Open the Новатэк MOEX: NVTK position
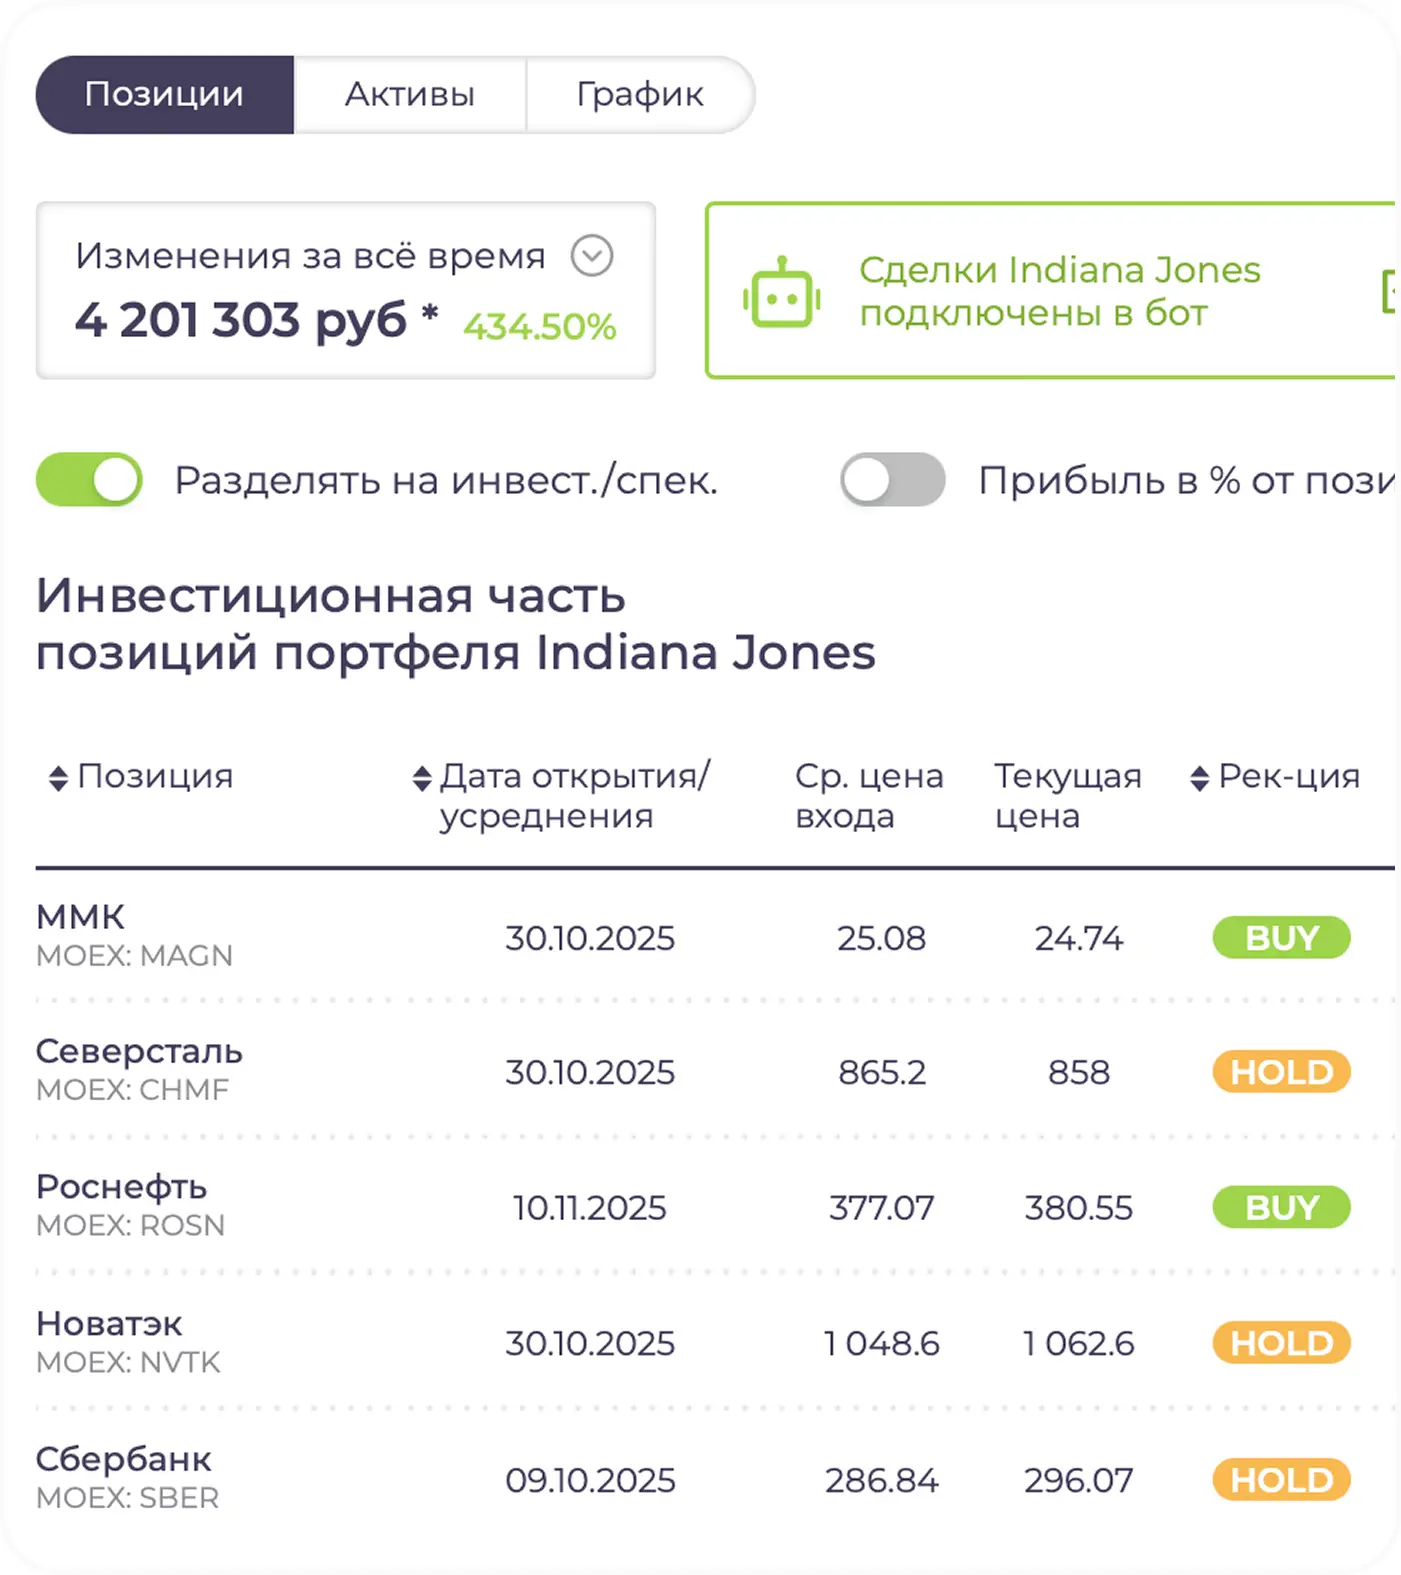This screenshot has height=1575, width=1401. (x=125, y=1341)
